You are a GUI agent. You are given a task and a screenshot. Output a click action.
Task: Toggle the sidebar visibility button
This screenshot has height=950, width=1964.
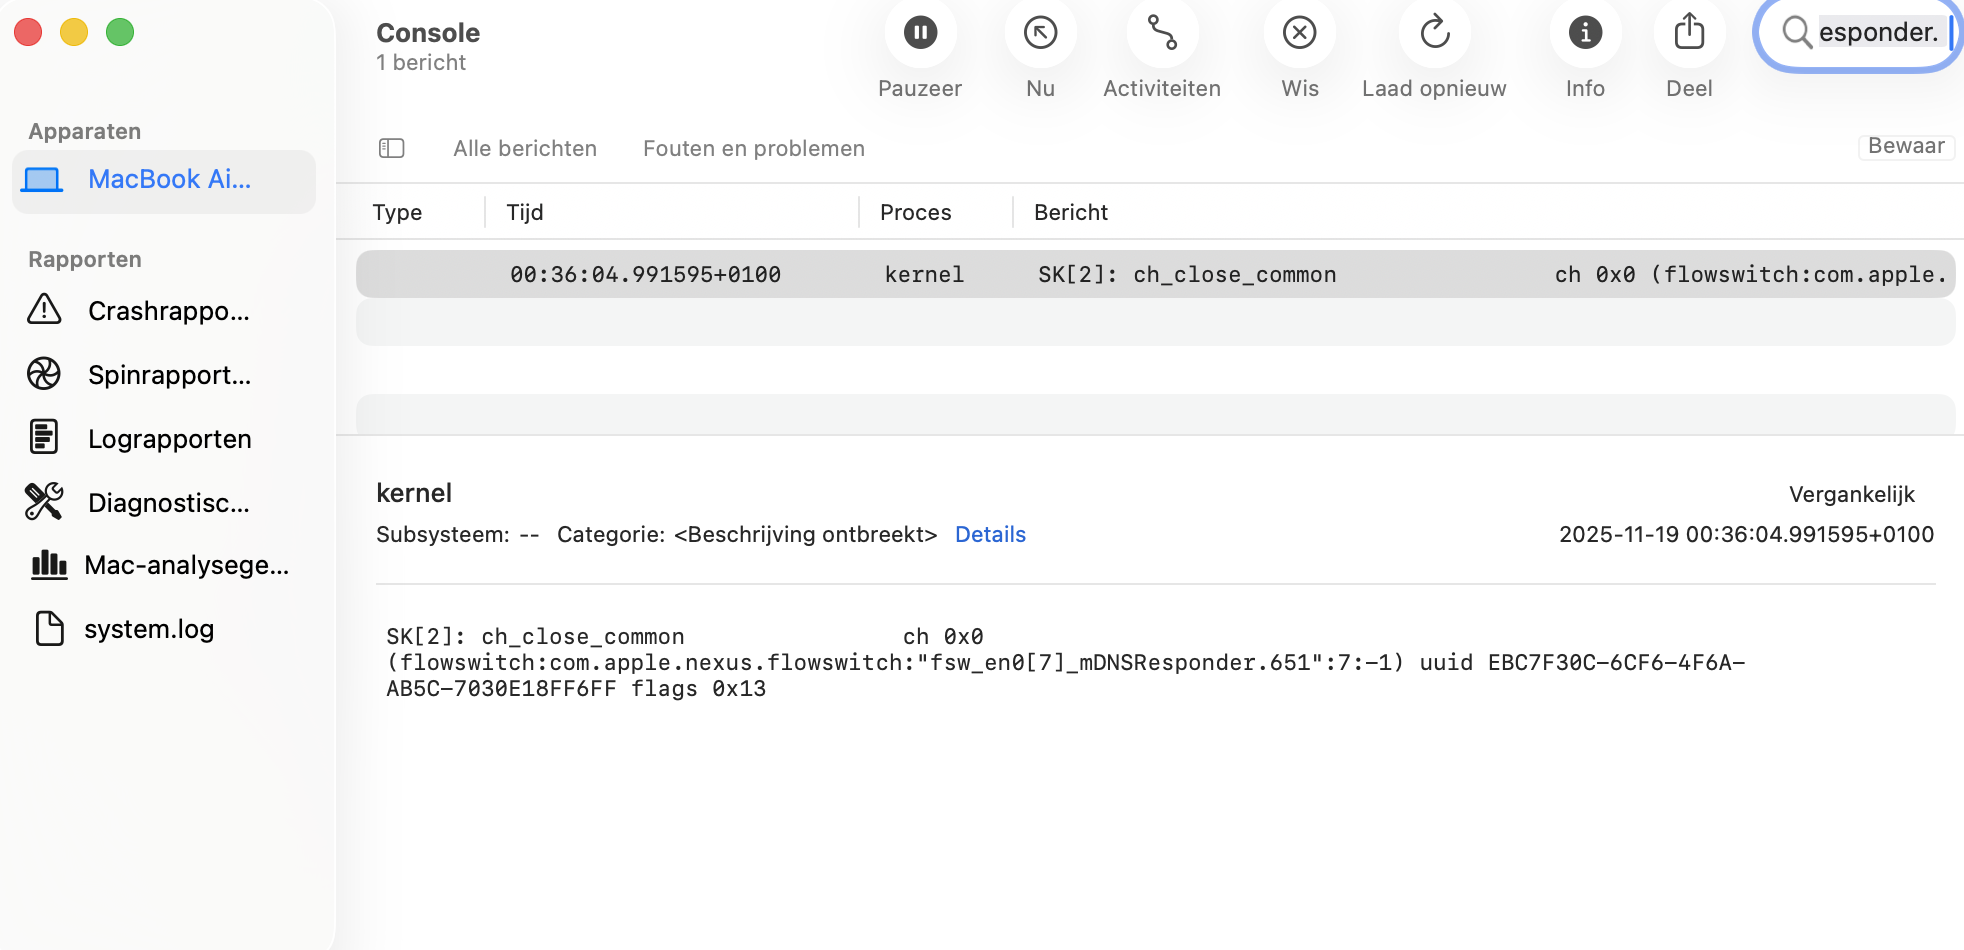(x=391, y=148)
